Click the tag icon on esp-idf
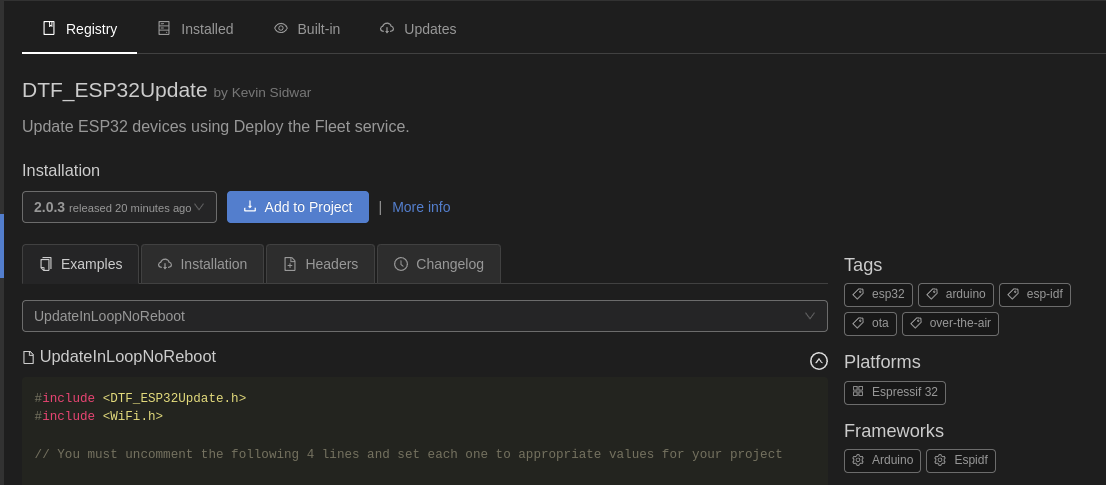The width and height of the screenshot is (1106, 485). 1014,294
